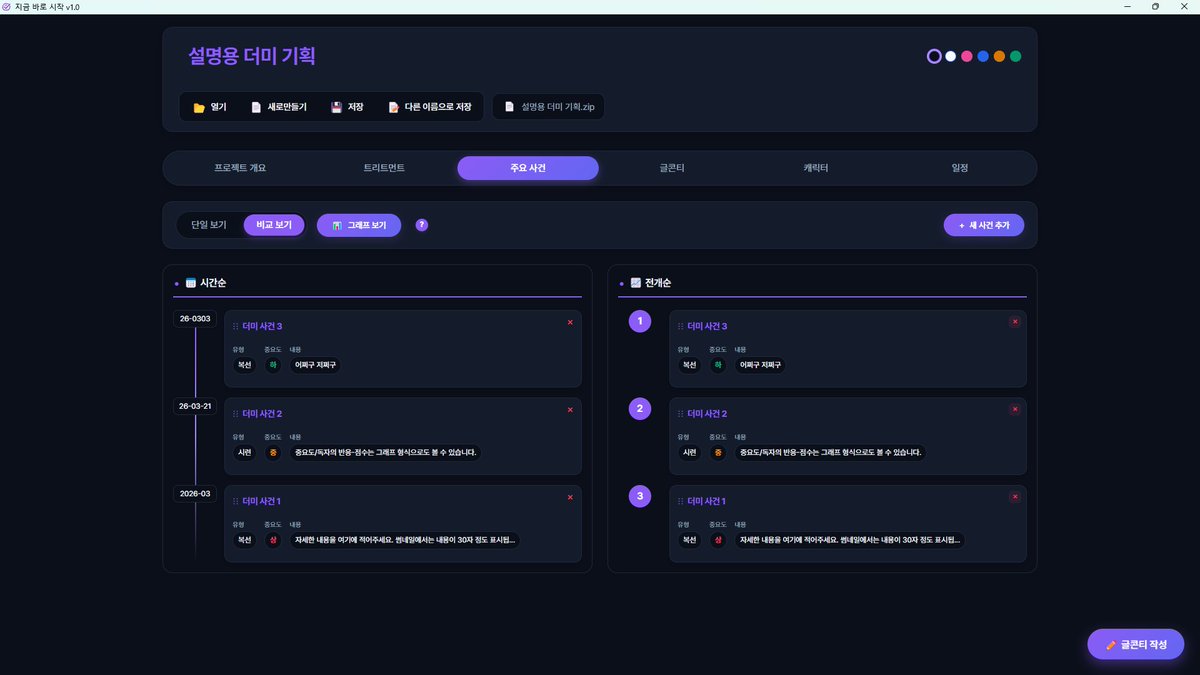
Task: Delete 더미 사건 3 in the 시간순 panel
Action: click(570, 322)
